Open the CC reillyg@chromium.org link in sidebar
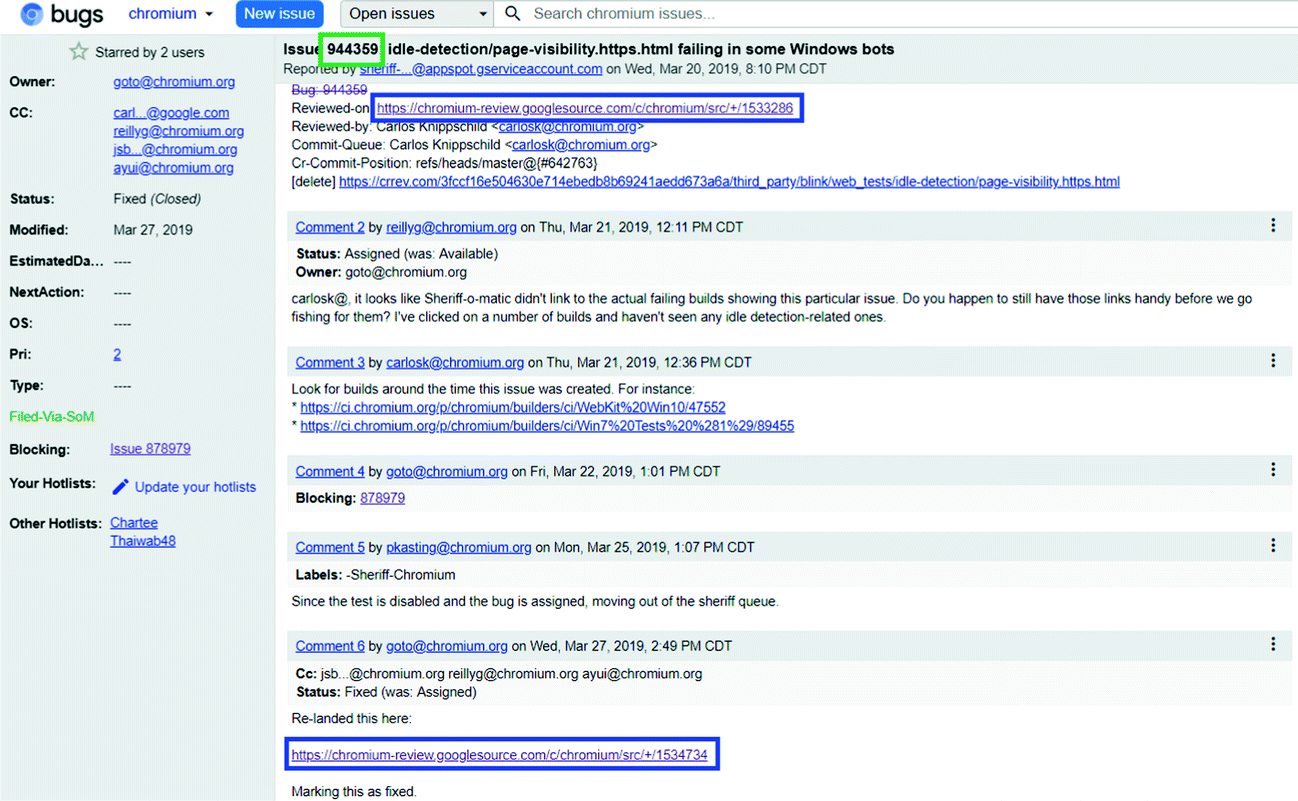 (178, 131)
